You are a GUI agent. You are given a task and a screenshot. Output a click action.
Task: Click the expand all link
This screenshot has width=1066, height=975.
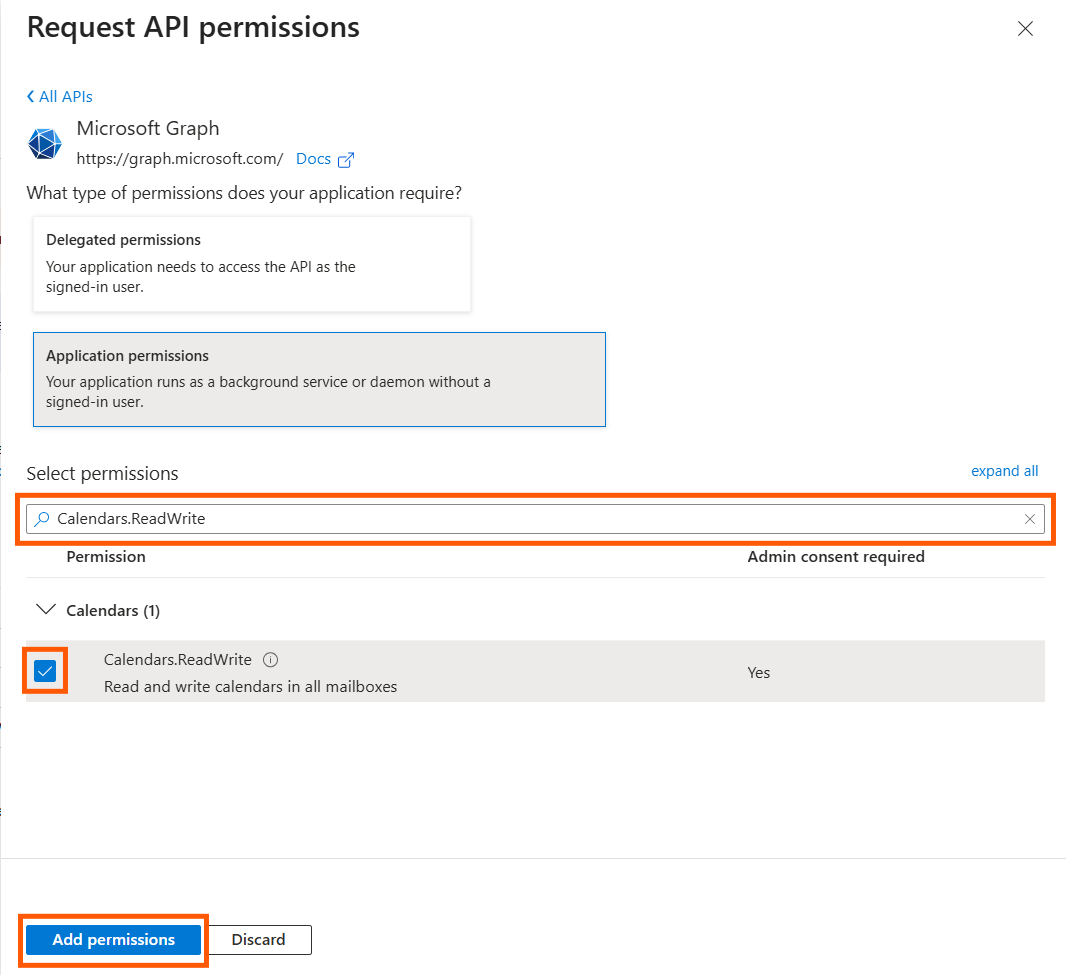tap(1004, 471)
